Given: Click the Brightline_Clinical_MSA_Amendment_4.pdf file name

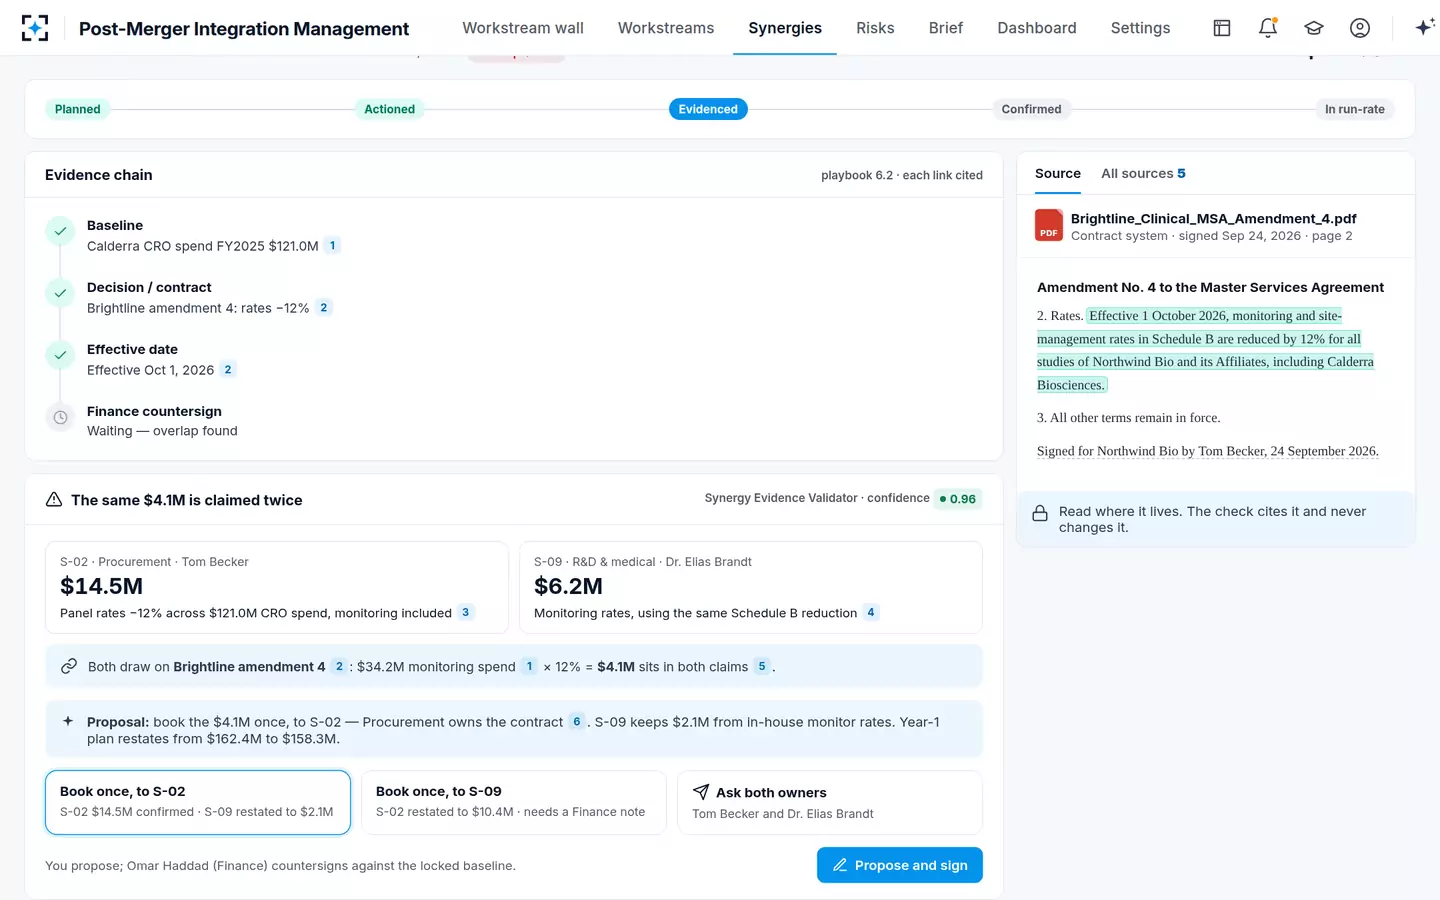Looking at the screenshot, I should [x=1213, y=219].
